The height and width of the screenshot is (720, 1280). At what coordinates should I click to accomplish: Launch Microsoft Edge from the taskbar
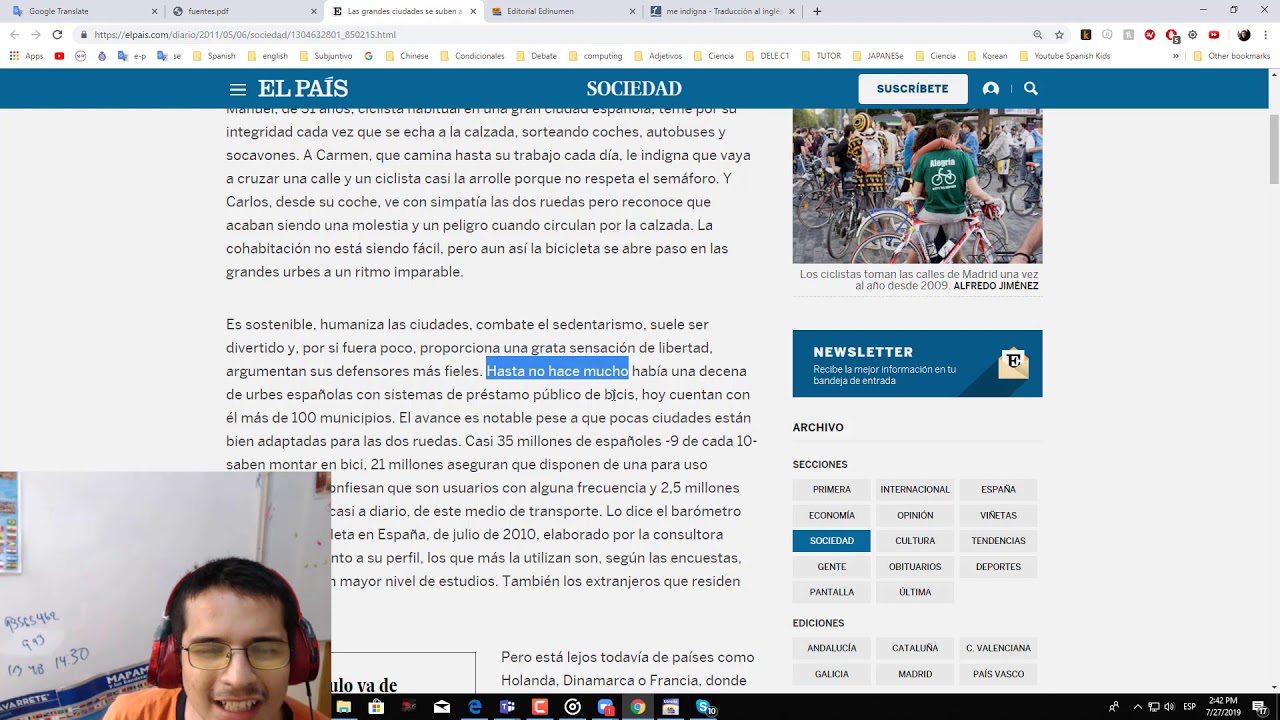pos(475,707)
